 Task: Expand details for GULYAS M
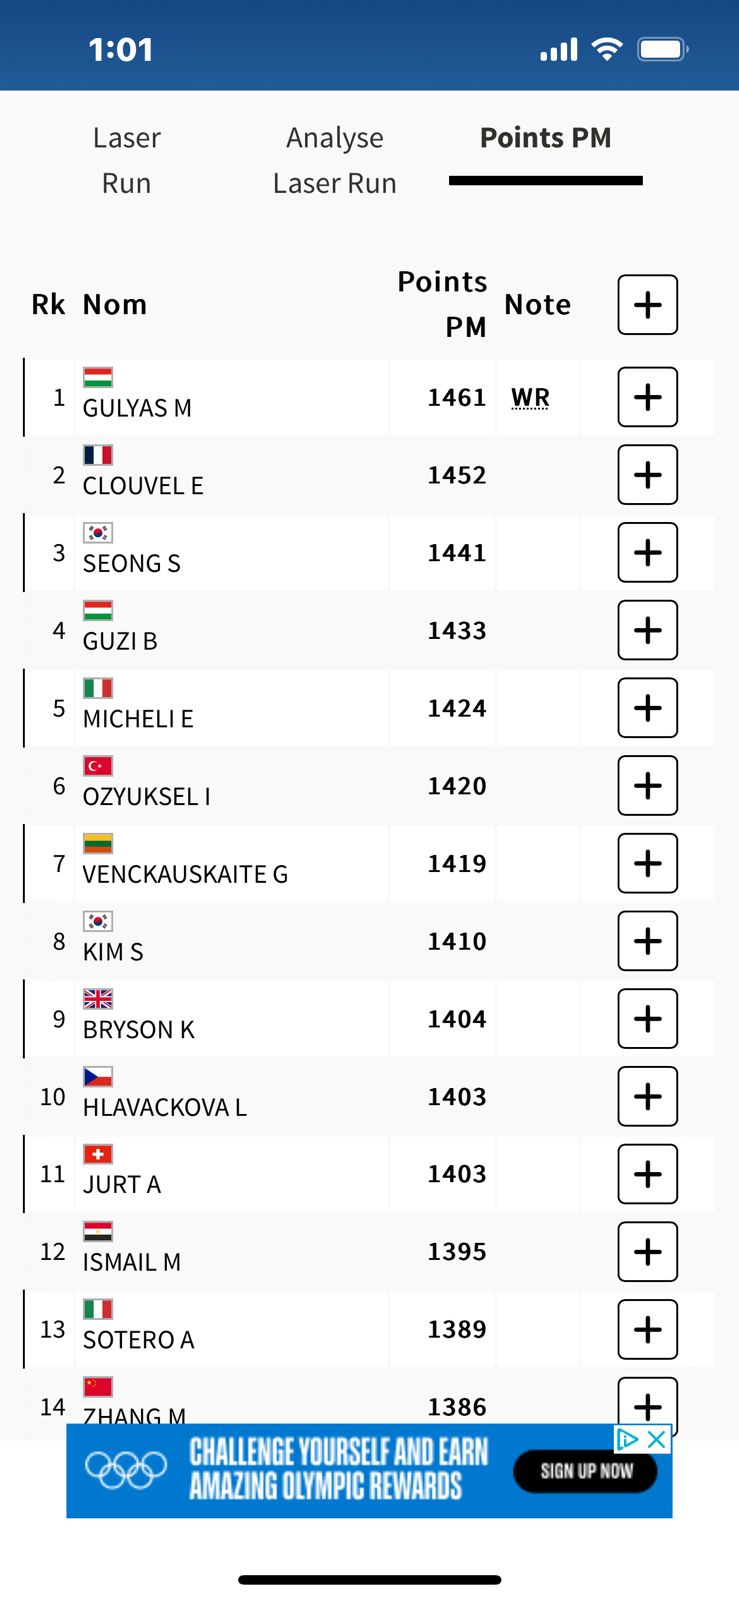(647, 397)
